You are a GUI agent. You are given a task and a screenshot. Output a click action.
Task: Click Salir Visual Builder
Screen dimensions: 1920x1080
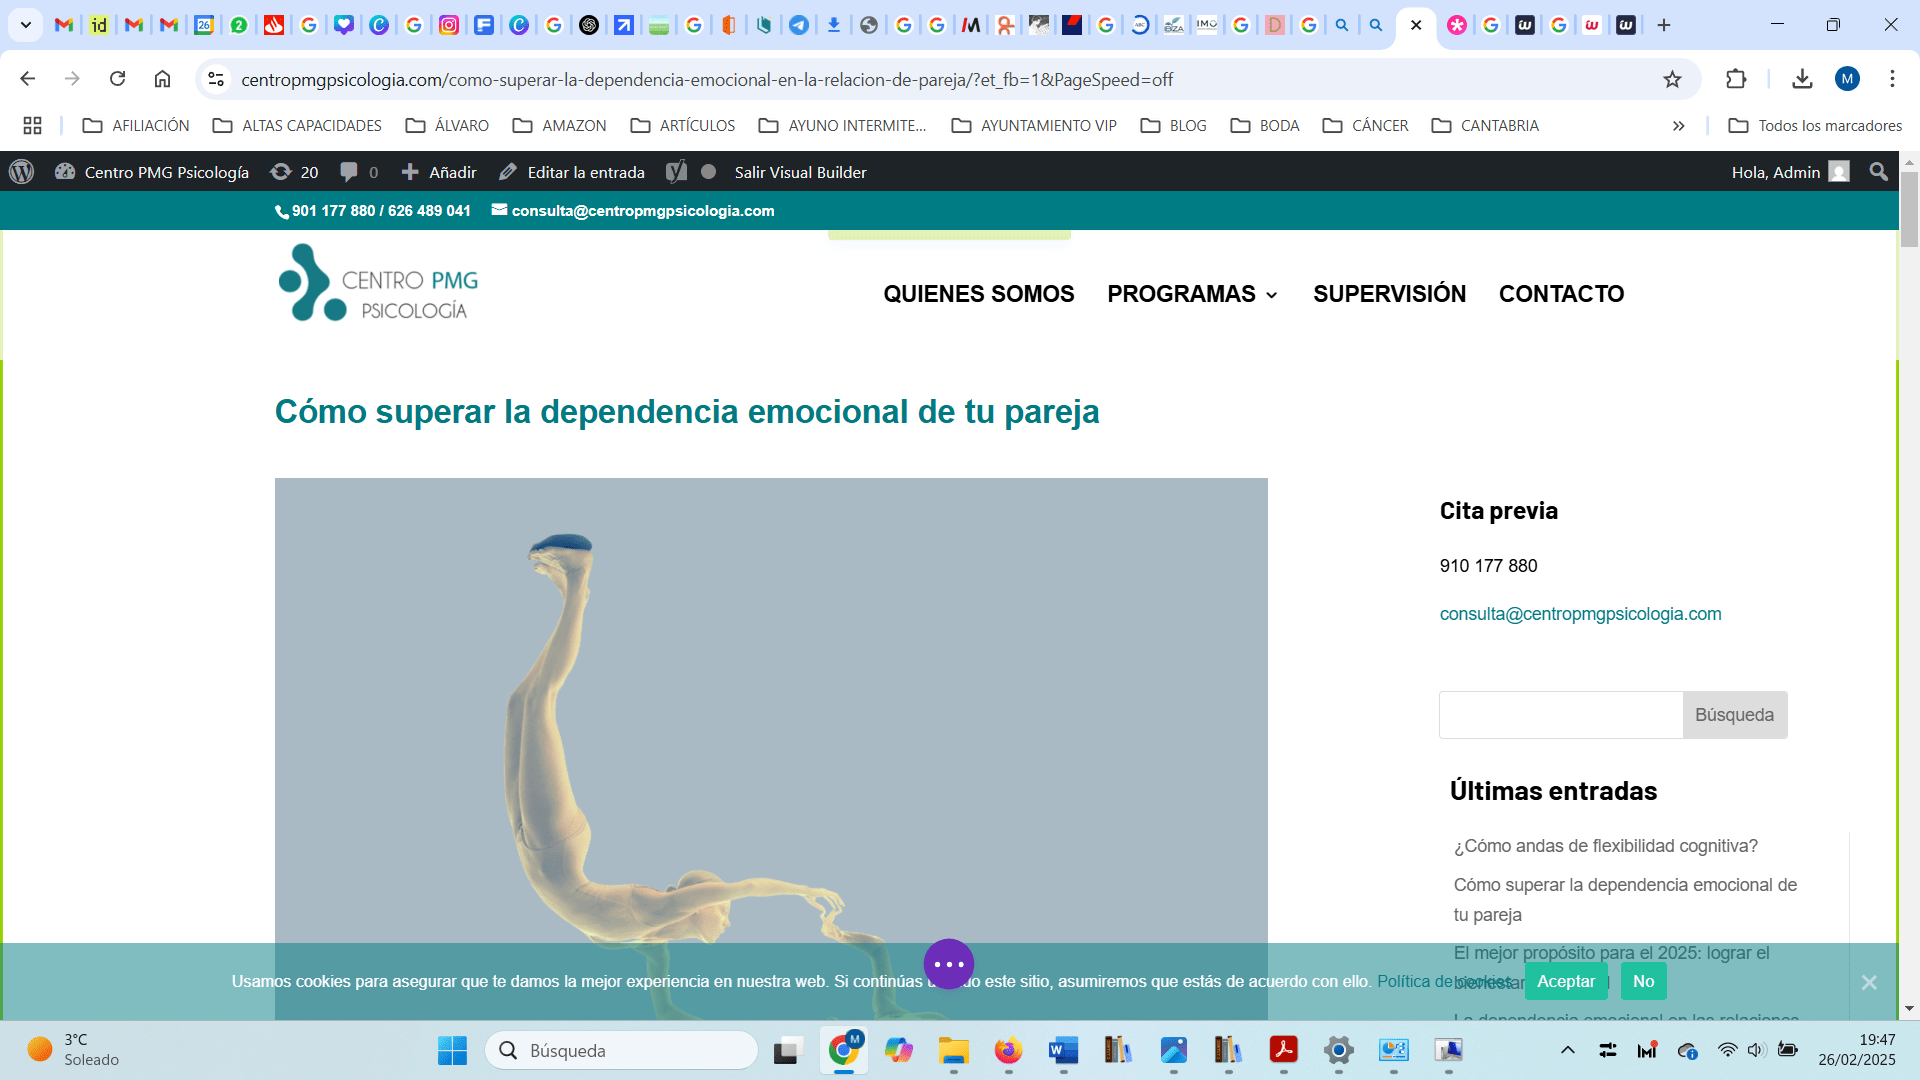click(x=800, y=172)
